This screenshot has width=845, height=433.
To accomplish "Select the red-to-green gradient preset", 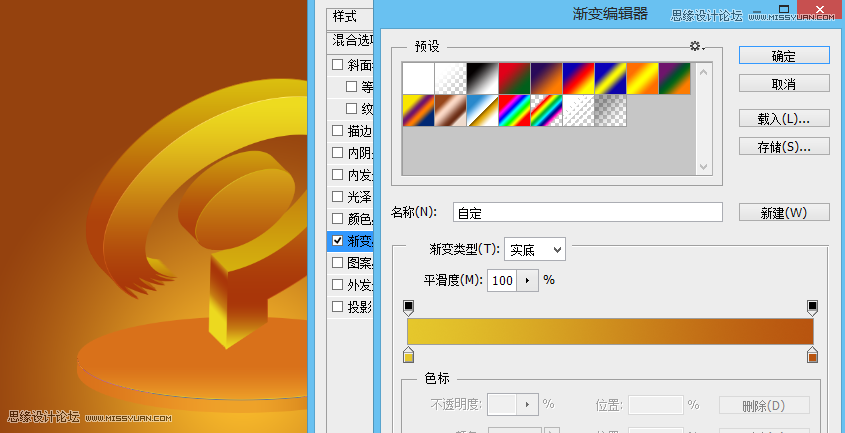I will [x=514, y=79].
